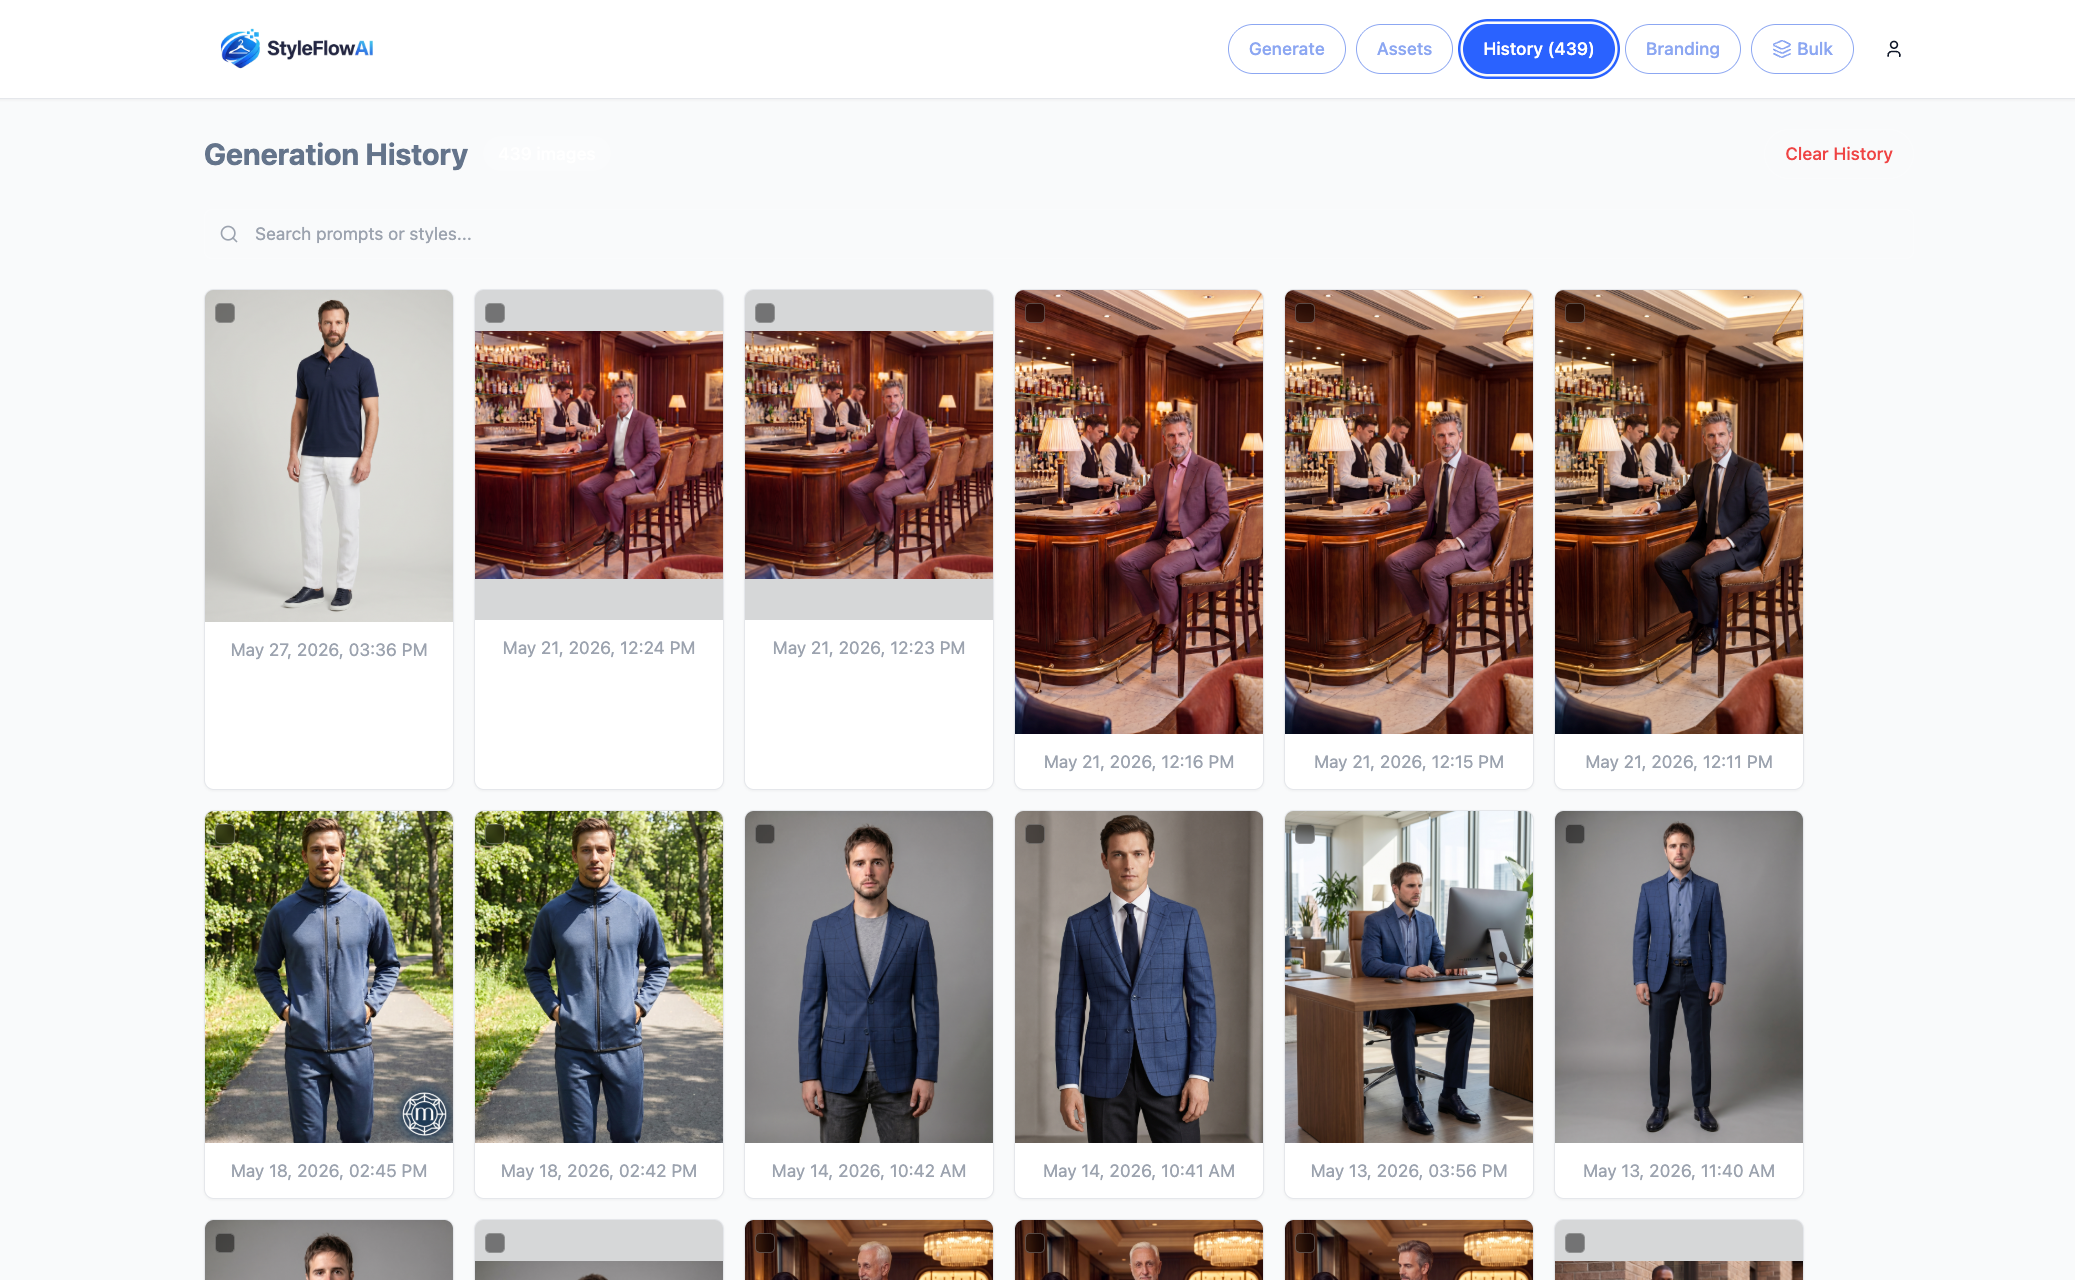The image size is (2075, 1280).
Task: Check the box on the May 14, 10:42 AM image
Action: tap(765, 834)
